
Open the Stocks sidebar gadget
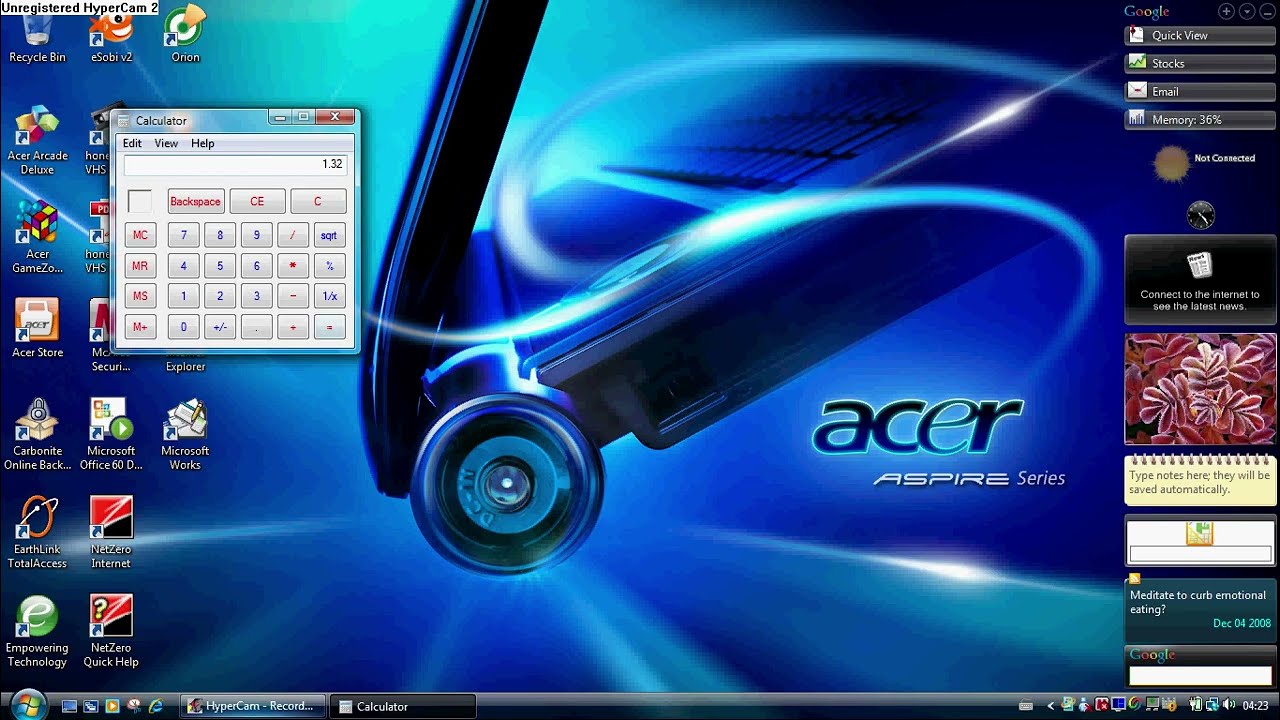click(1200, 63)
